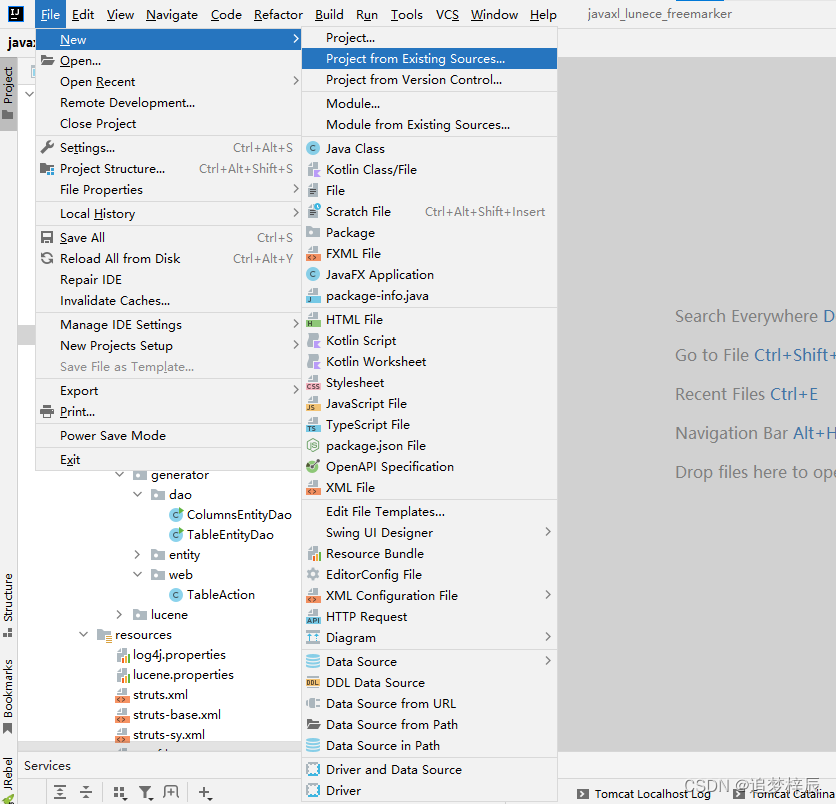Click Exit in File menu
836x804 pixels.
pos(168,460)
